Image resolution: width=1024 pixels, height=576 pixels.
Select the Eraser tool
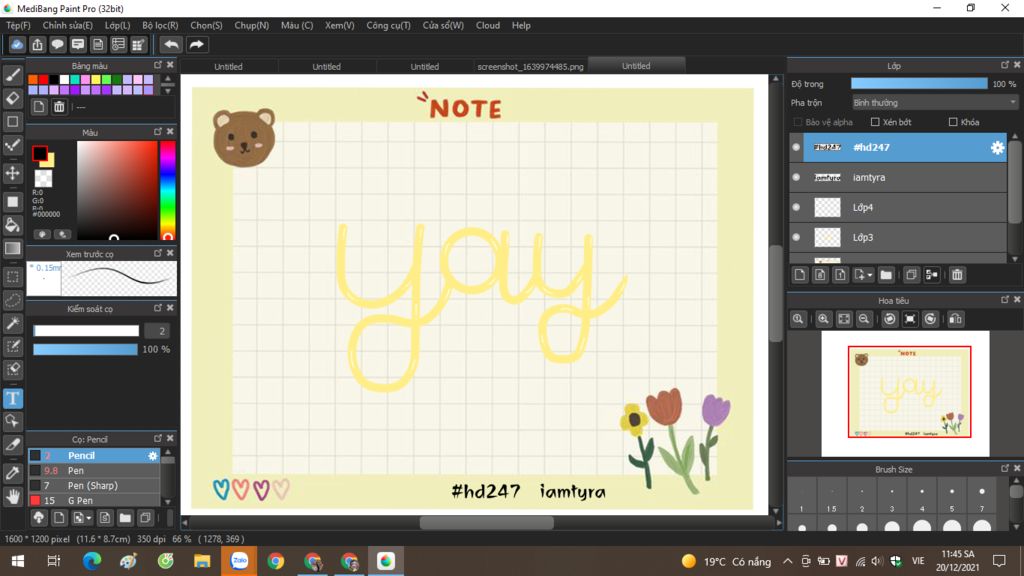pyautogui.click(x=12, y=99)
